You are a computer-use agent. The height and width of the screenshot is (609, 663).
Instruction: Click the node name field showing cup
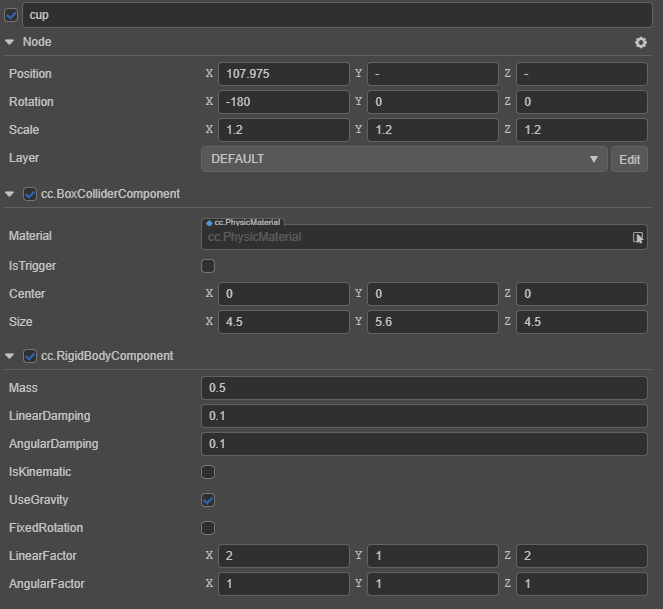[337, 15]
